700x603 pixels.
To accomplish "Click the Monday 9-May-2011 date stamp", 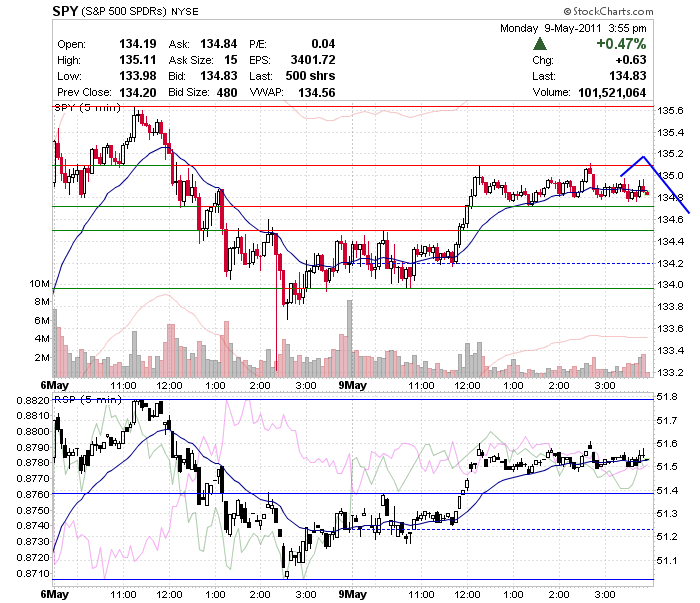I will 550,28.
